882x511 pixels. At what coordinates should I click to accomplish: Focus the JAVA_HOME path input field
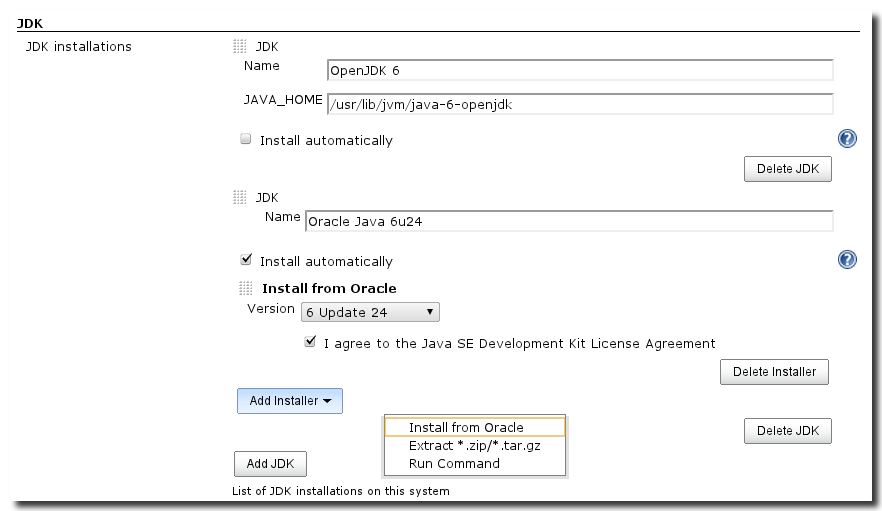pyautogui.click(x=580, y=104)
